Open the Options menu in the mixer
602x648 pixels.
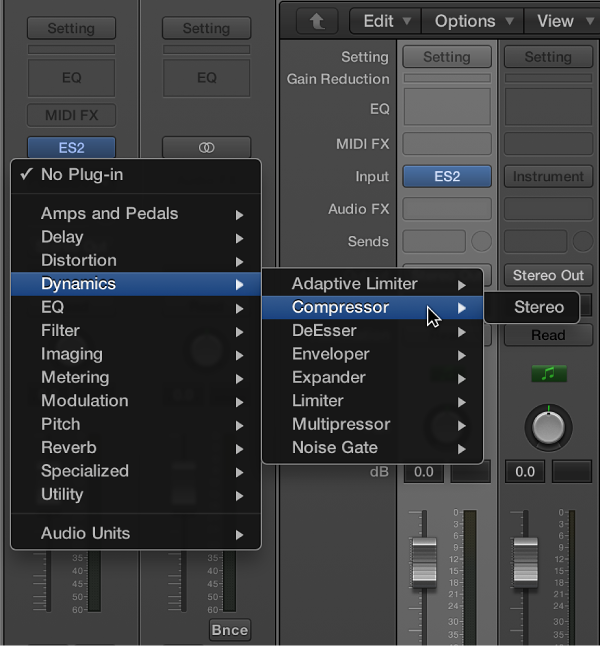(x=472, y=21)
